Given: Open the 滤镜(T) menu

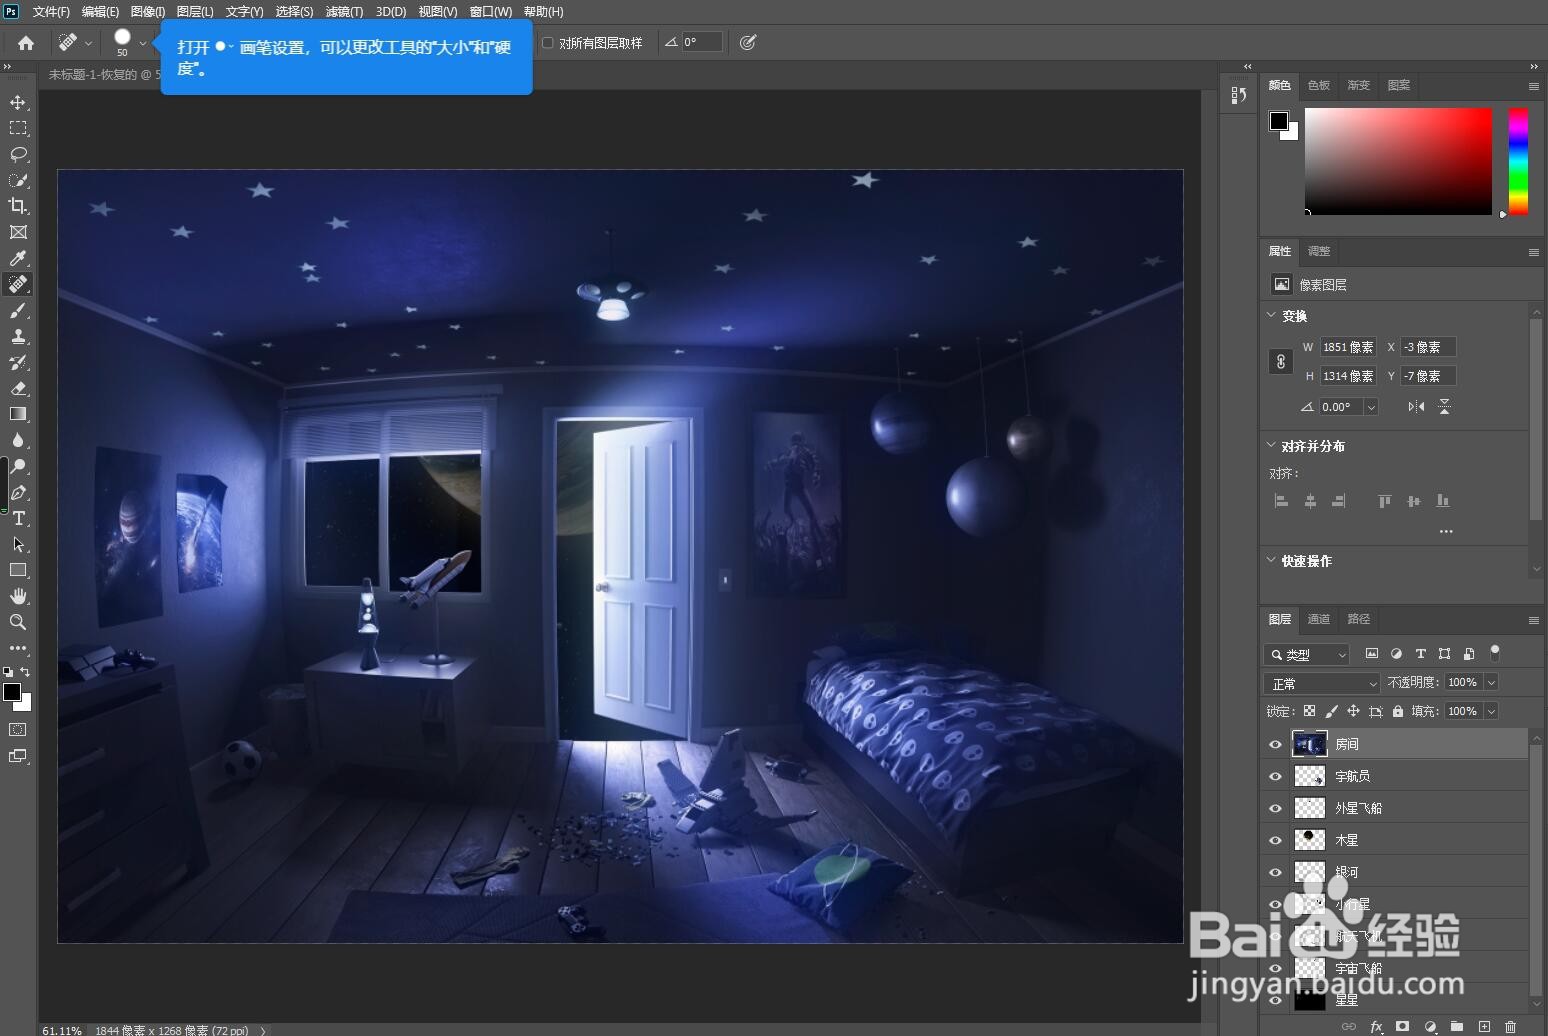Looking at the screenshot, I should tap(344, 12).
